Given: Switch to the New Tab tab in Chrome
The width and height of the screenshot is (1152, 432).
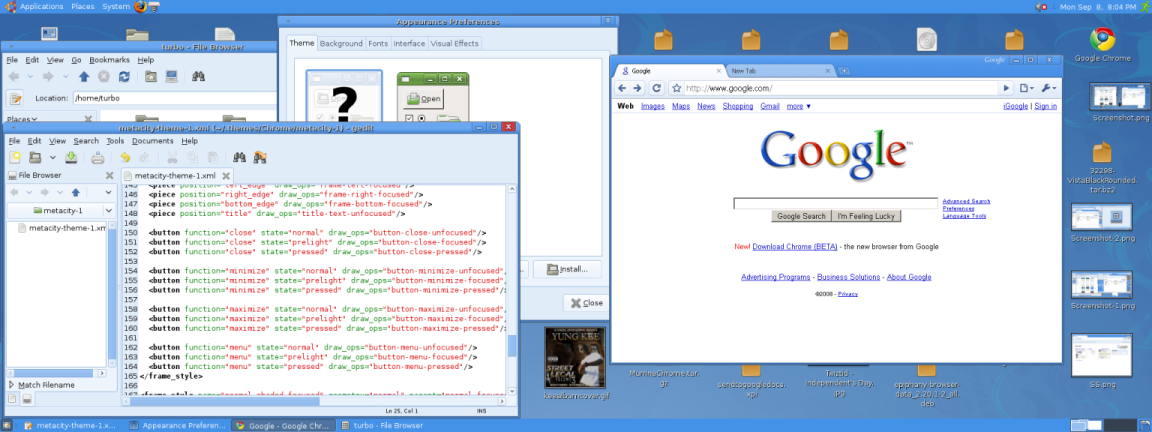Looking at the screenshot, I should tap(778, 71).
